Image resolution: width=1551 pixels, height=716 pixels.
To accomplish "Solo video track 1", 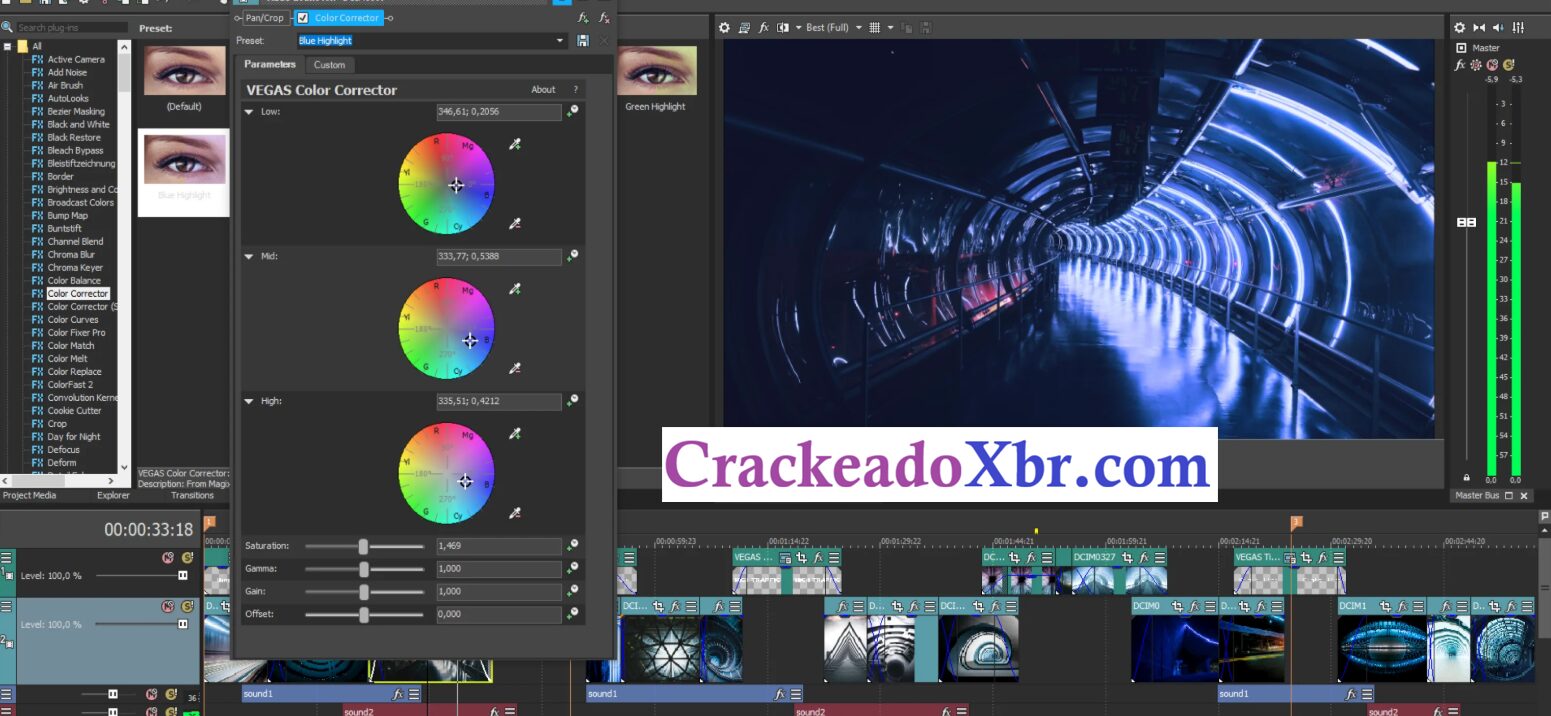I will [x=187, y=558].
